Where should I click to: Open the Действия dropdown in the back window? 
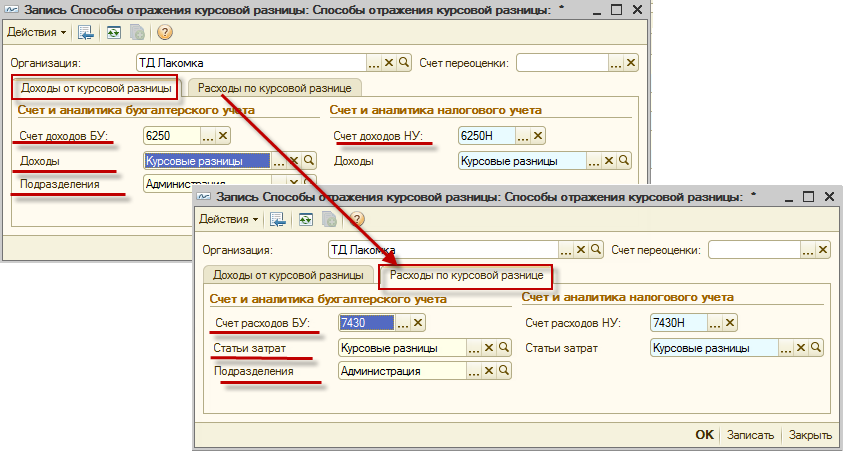[x=37, y=32]
